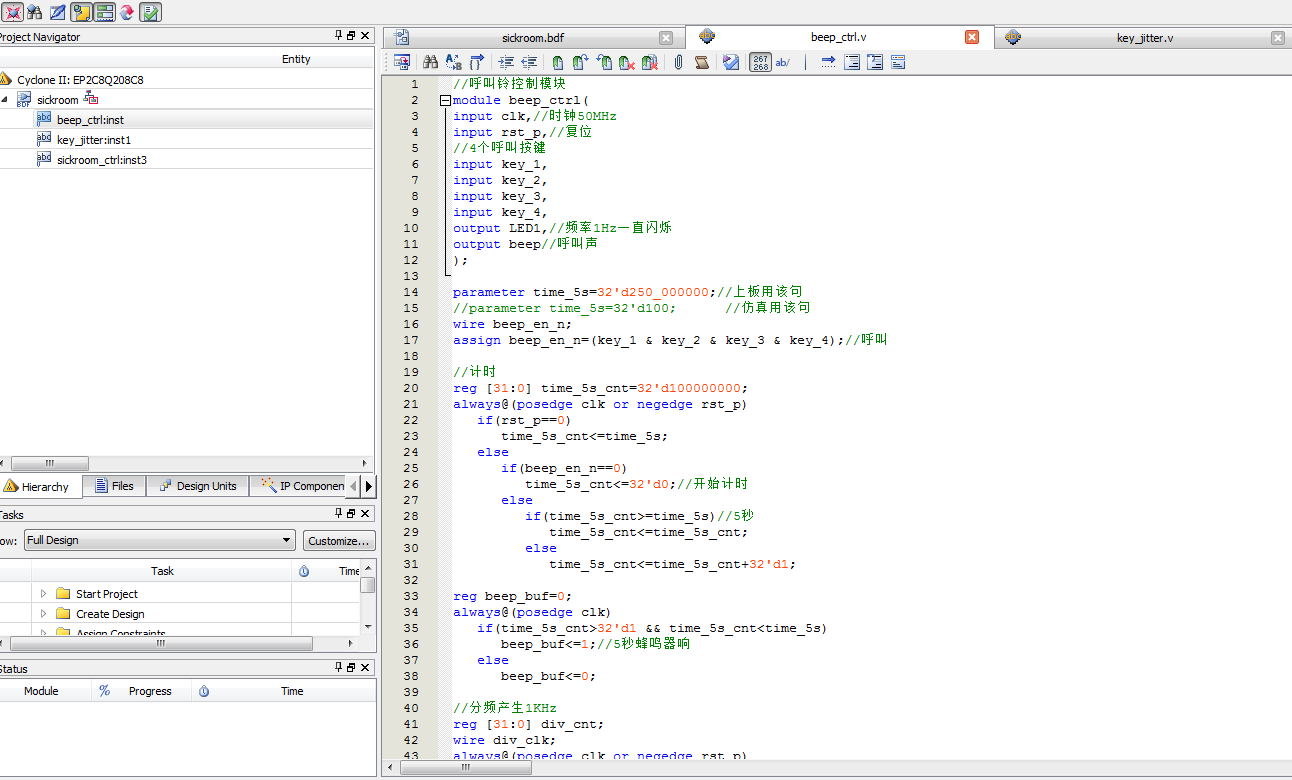Click the paperclip Insert File icon

[x=677, y=62]
